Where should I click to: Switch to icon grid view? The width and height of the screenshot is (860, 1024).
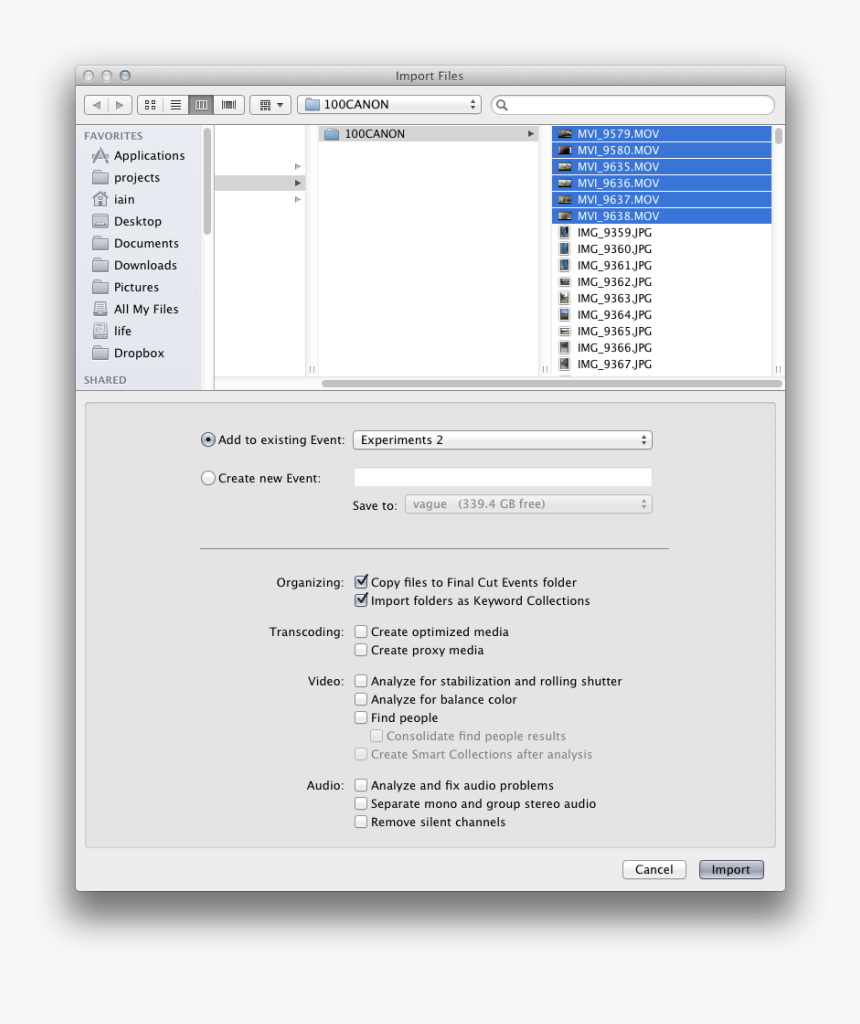point(150,104)
